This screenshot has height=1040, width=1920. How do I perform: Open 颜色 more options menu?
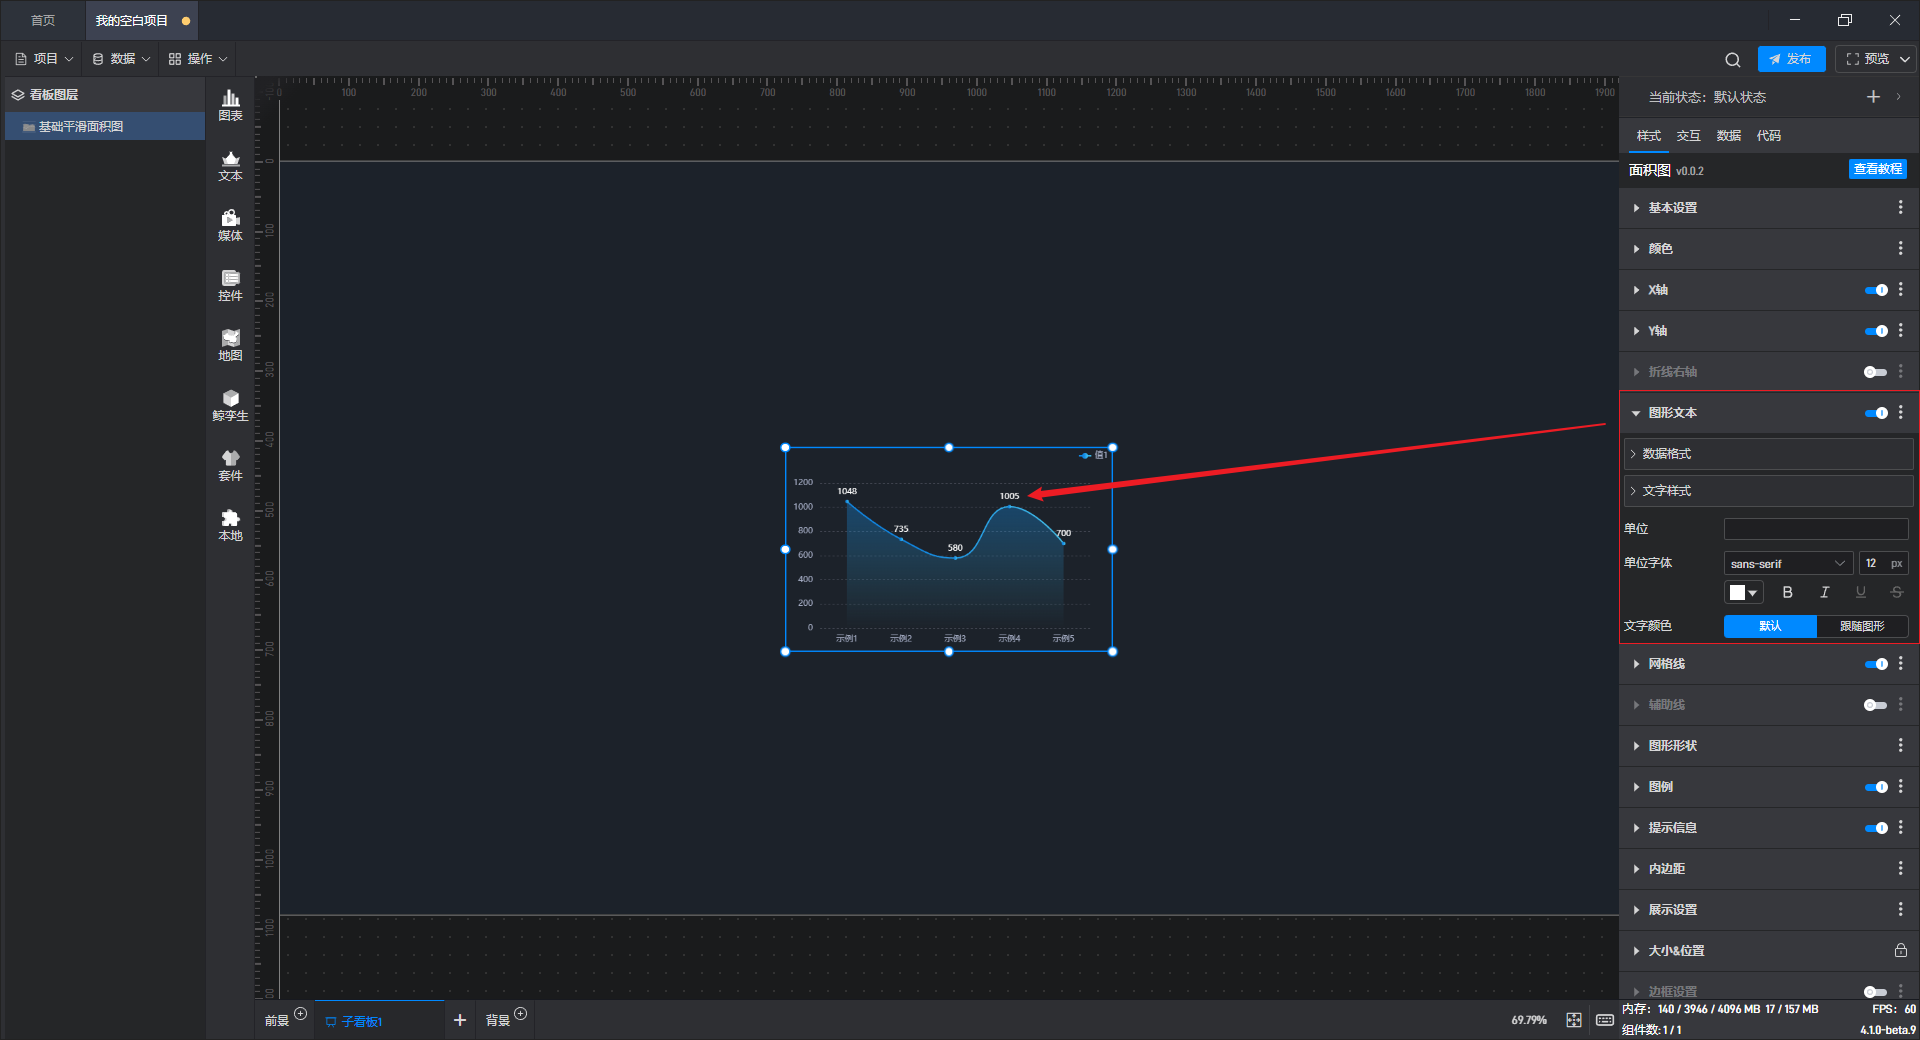click(1900, 248)
